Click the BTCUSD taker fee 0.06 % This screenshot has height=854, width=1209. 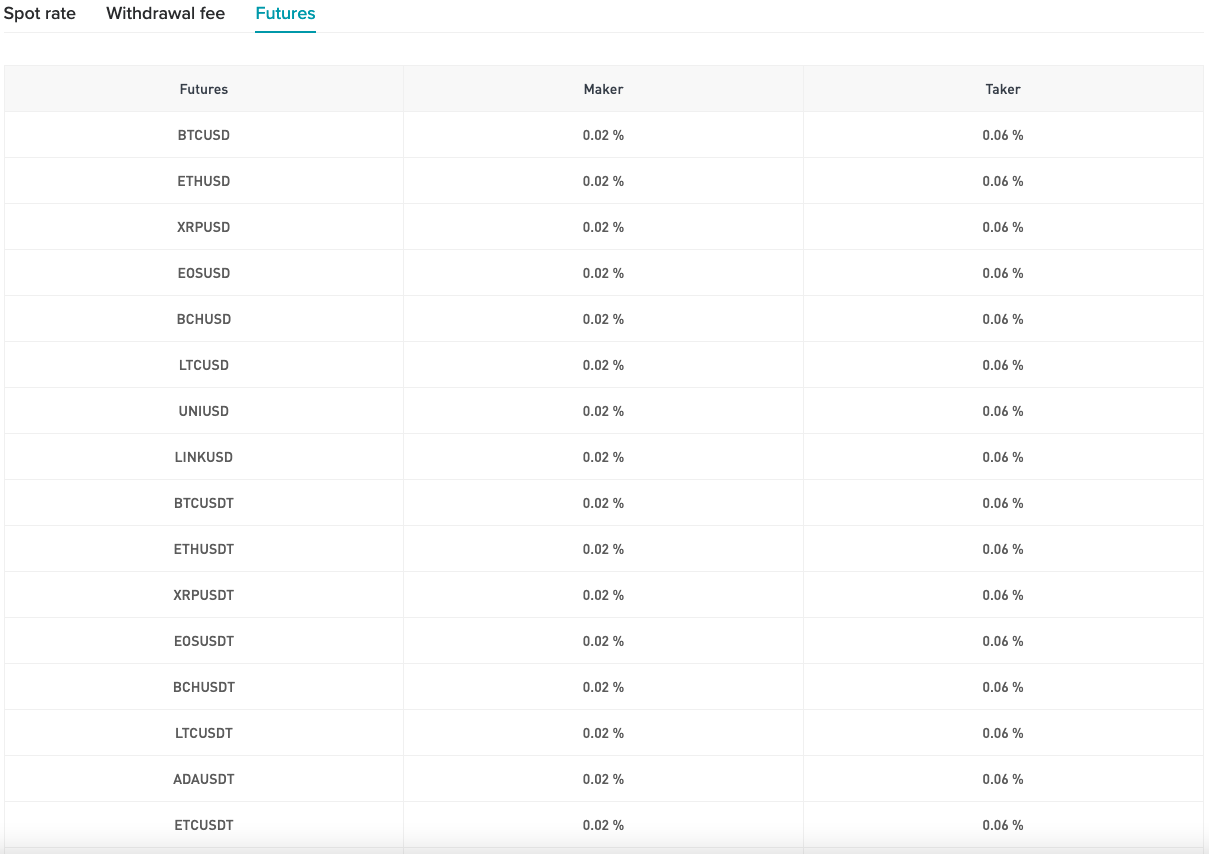pyautogui.click(x=1003, y=135)
